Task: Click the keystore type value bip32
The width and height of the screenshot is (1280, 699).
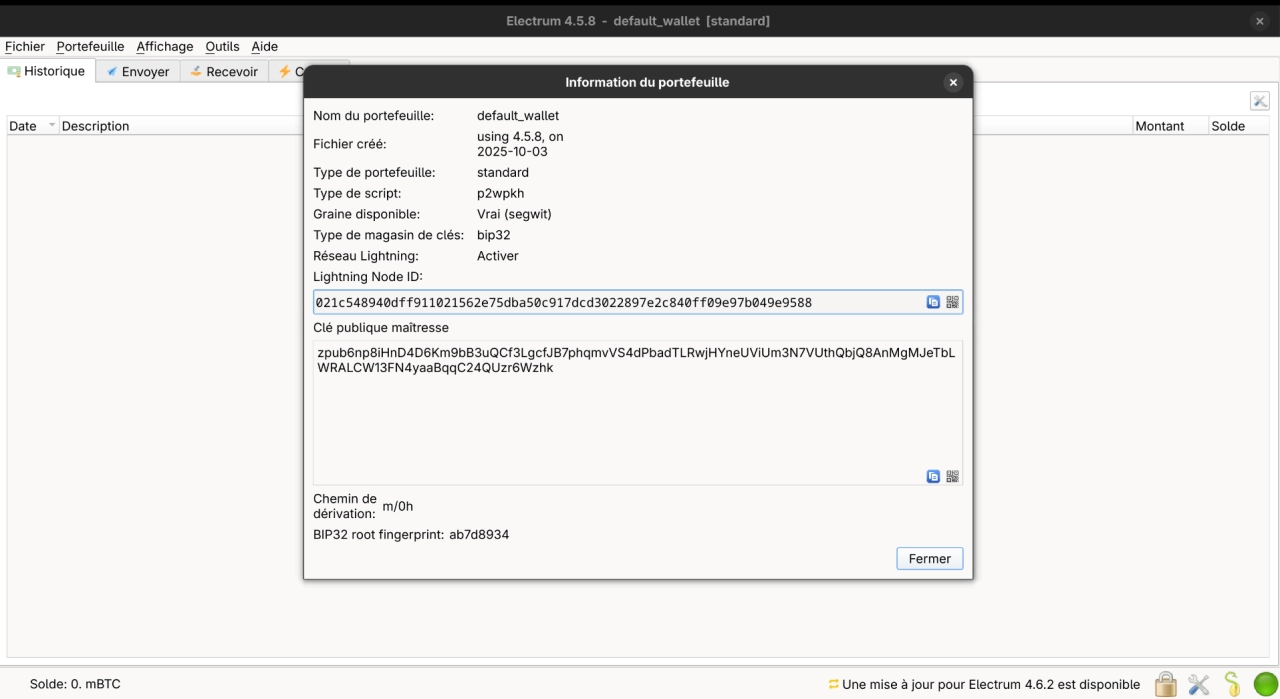Action: click(494, 235)
